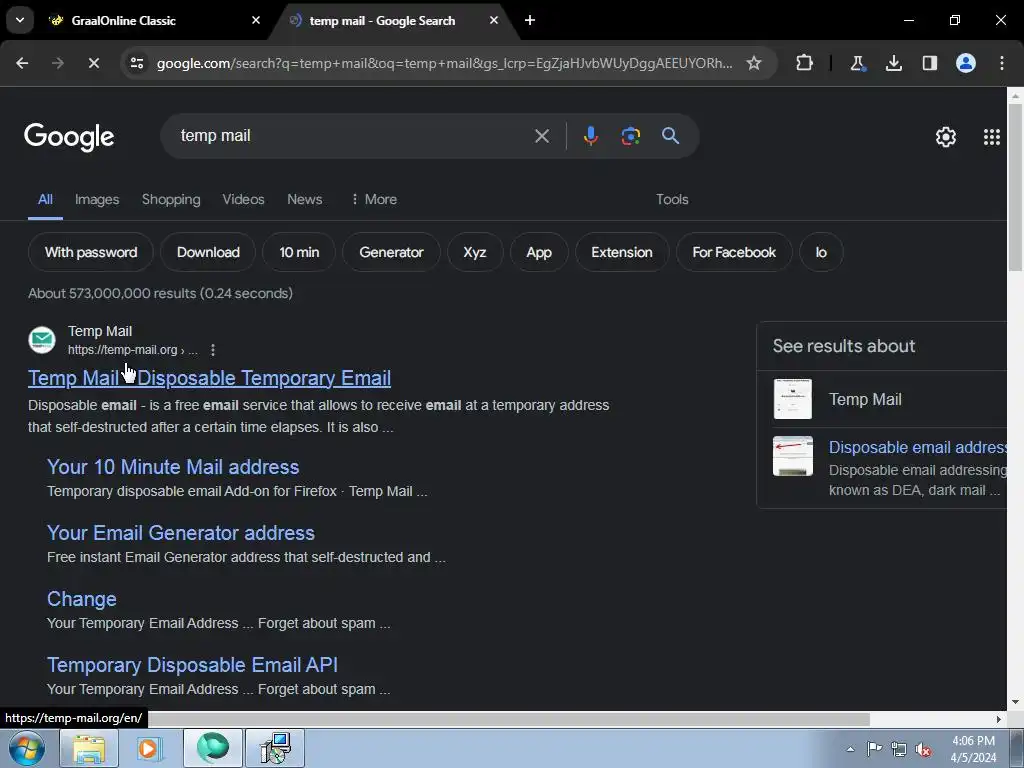
Task: Click the URL address bar
Action: [x=444, y=63]
